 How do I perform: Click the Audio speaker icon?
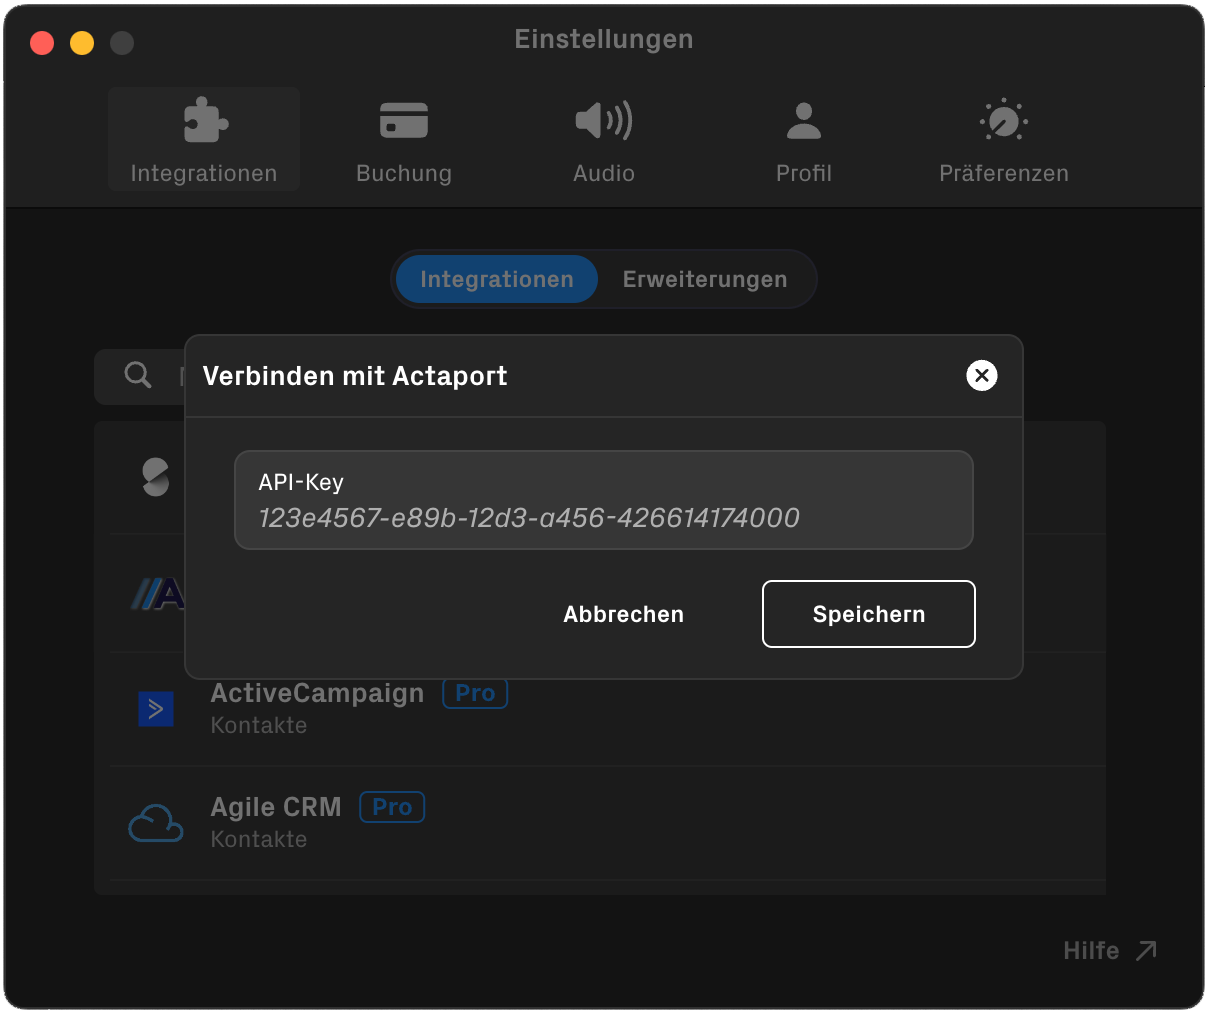[603, 119]
